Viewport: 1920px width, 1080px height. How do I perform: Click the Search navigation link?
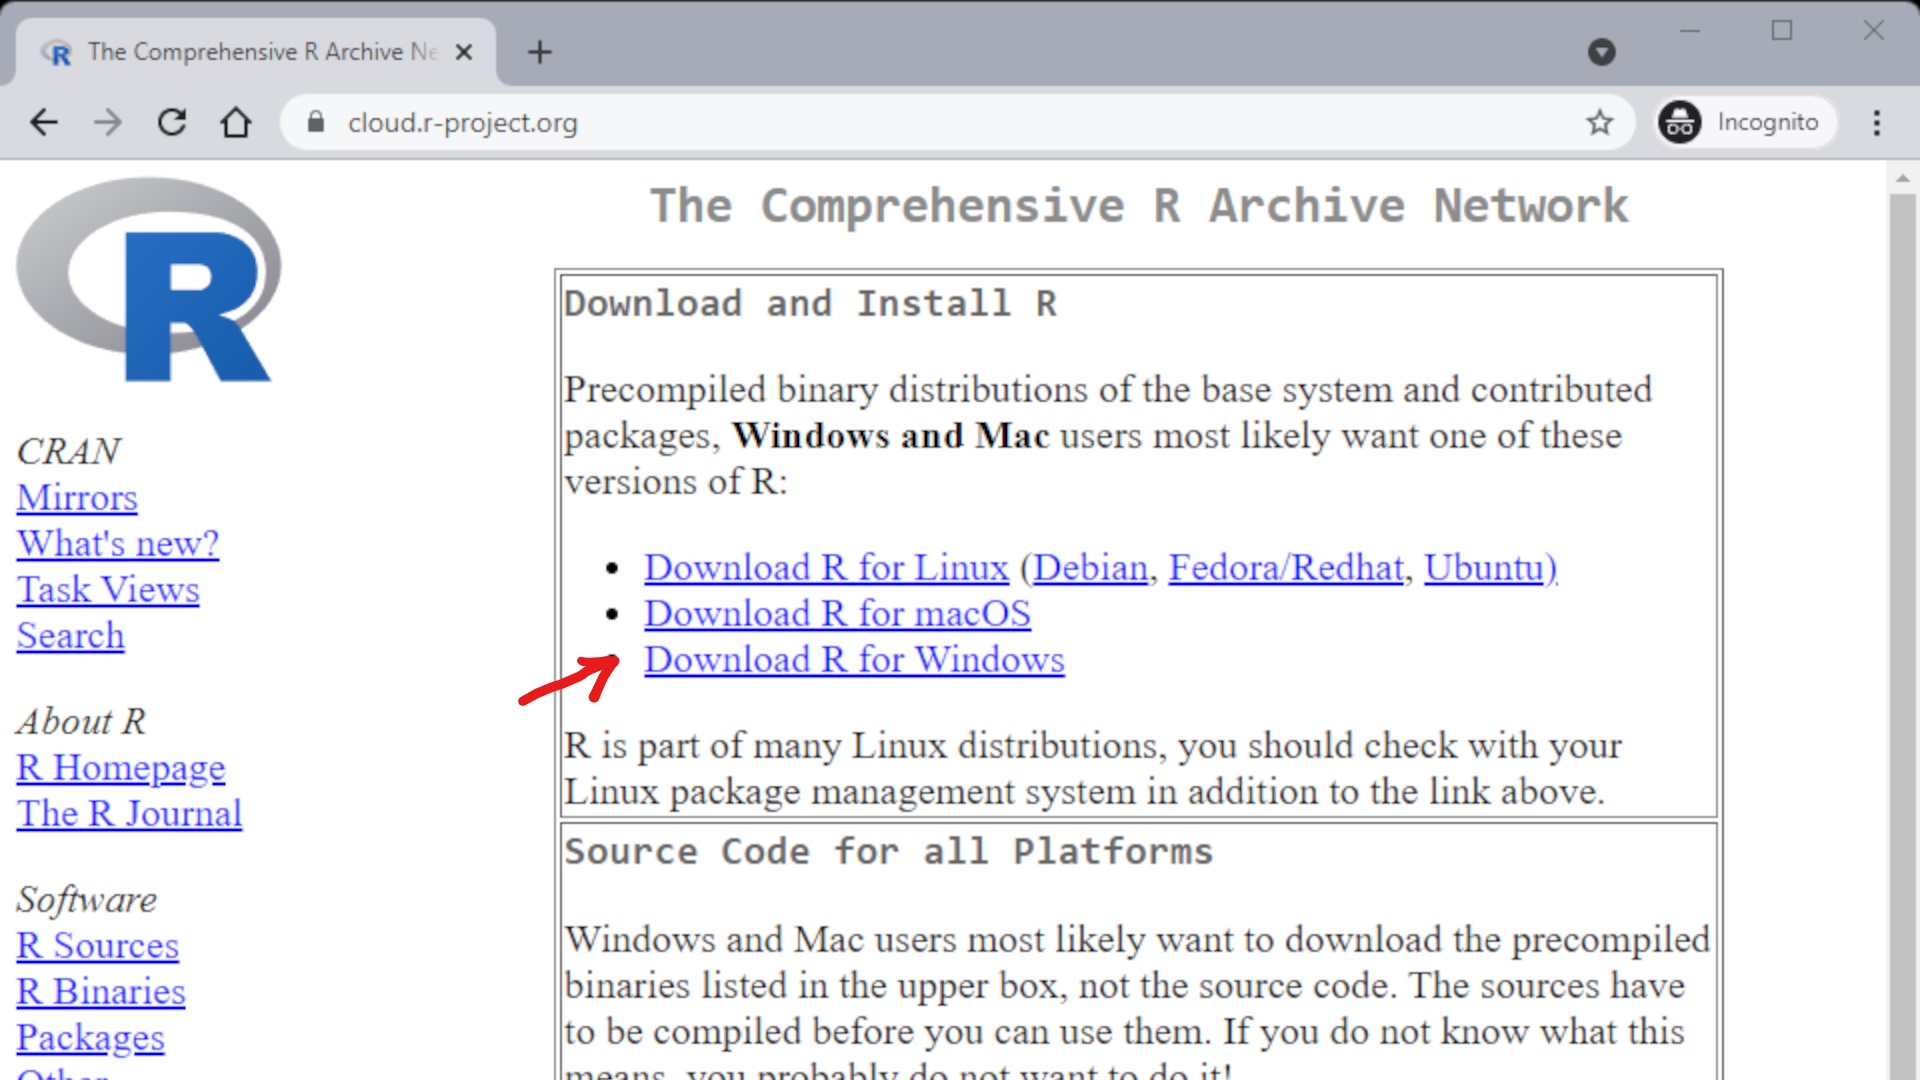(x=71, y=636)
